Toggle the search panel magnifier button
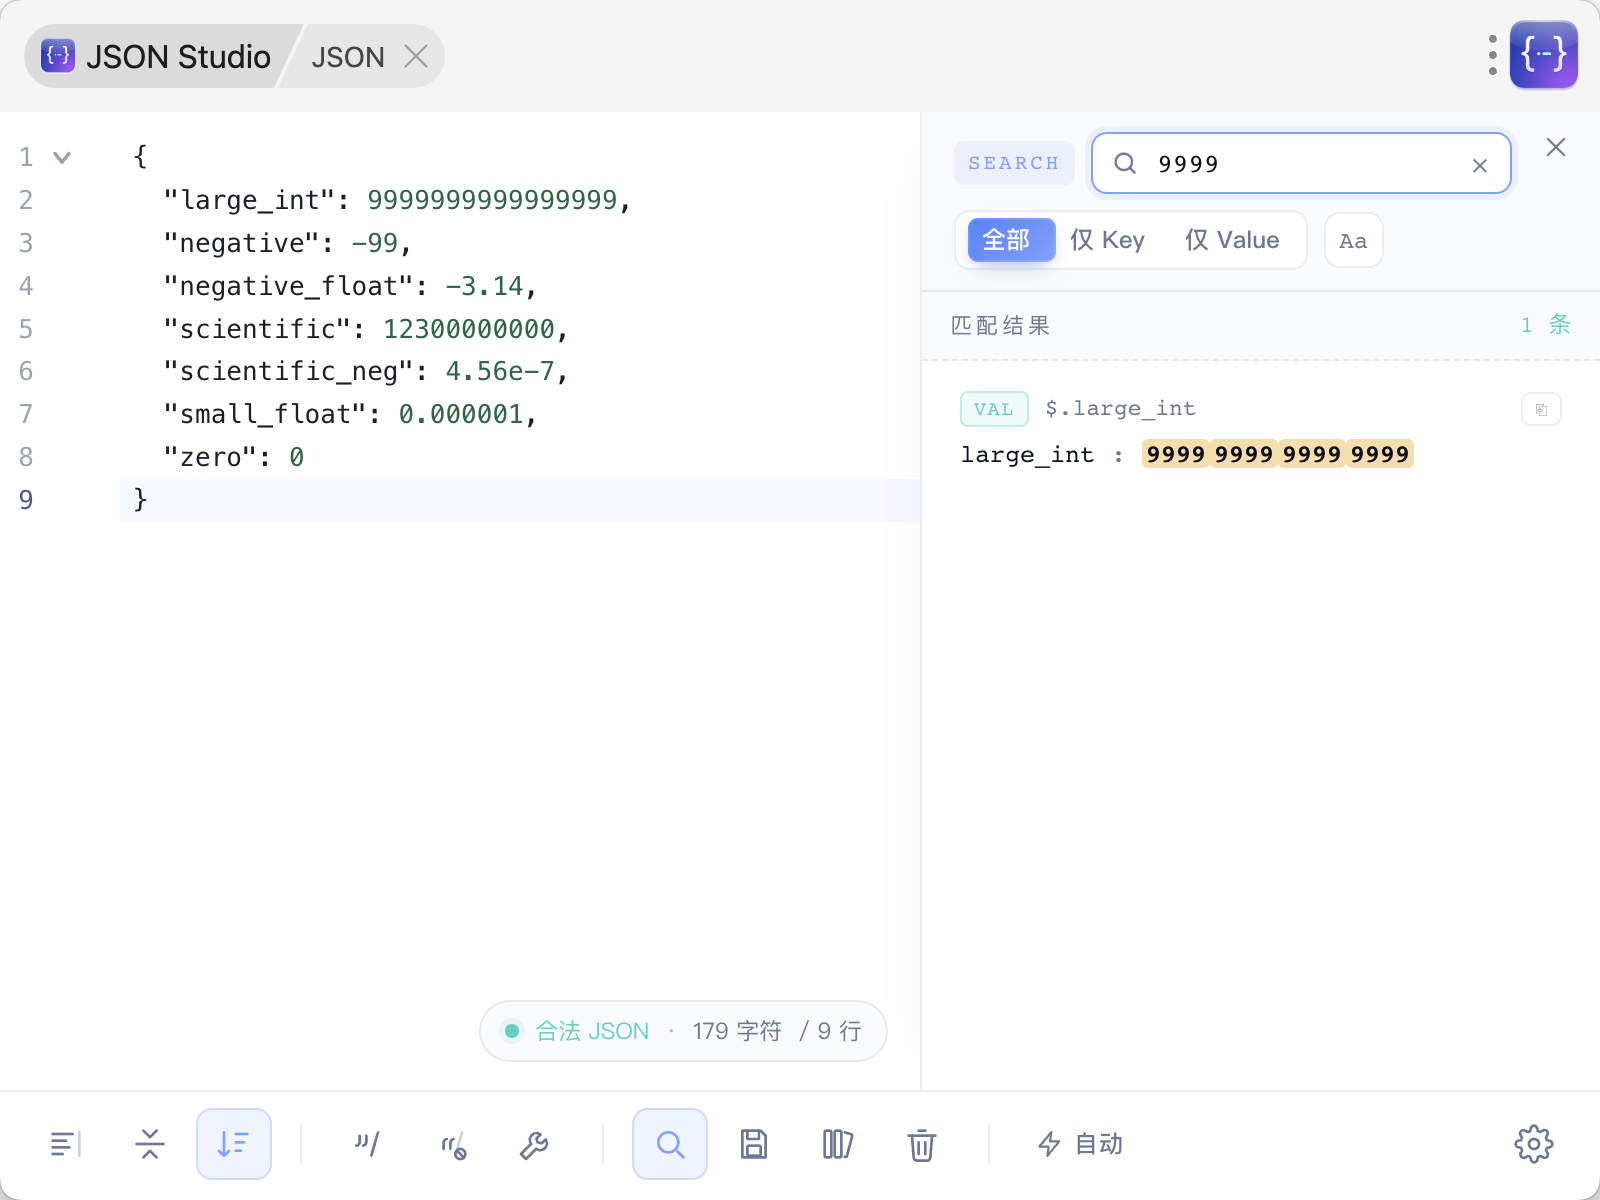The height and width of the screenshot is (1200, 1600). click(x=670, y=1144)
